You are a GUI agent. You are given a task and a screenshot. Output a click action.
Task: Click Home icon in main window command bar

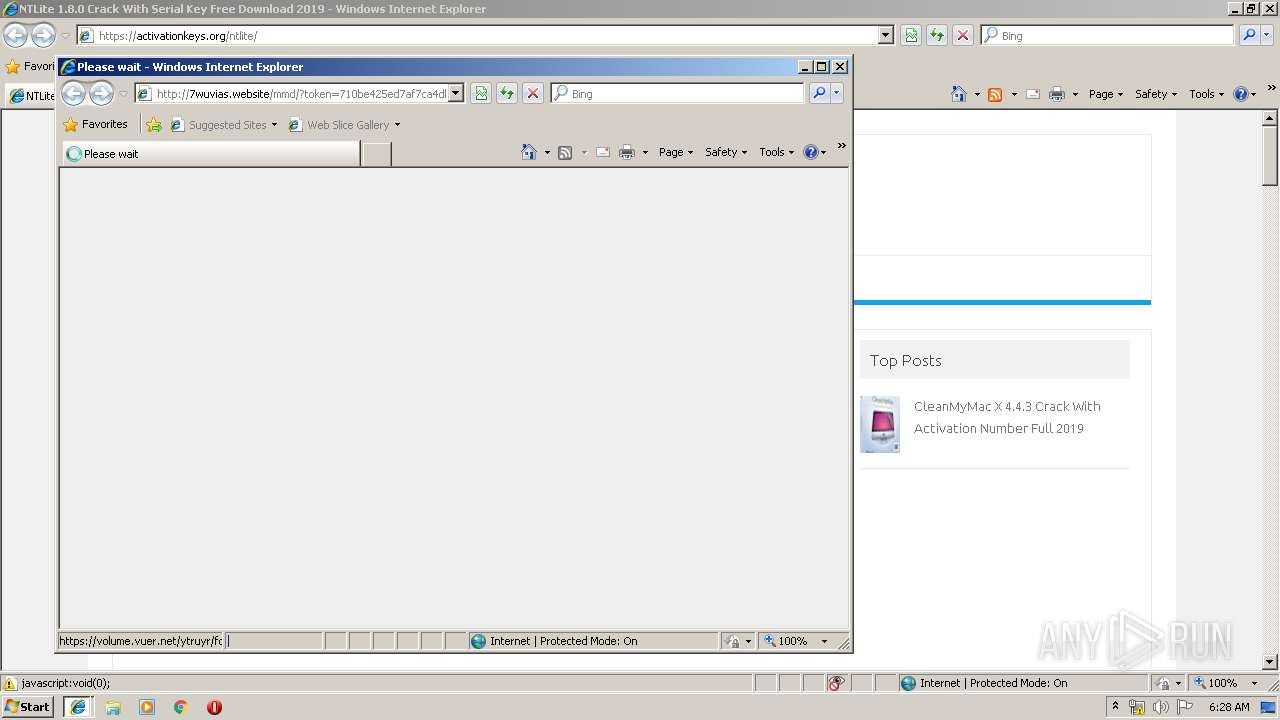click(959, 94)
